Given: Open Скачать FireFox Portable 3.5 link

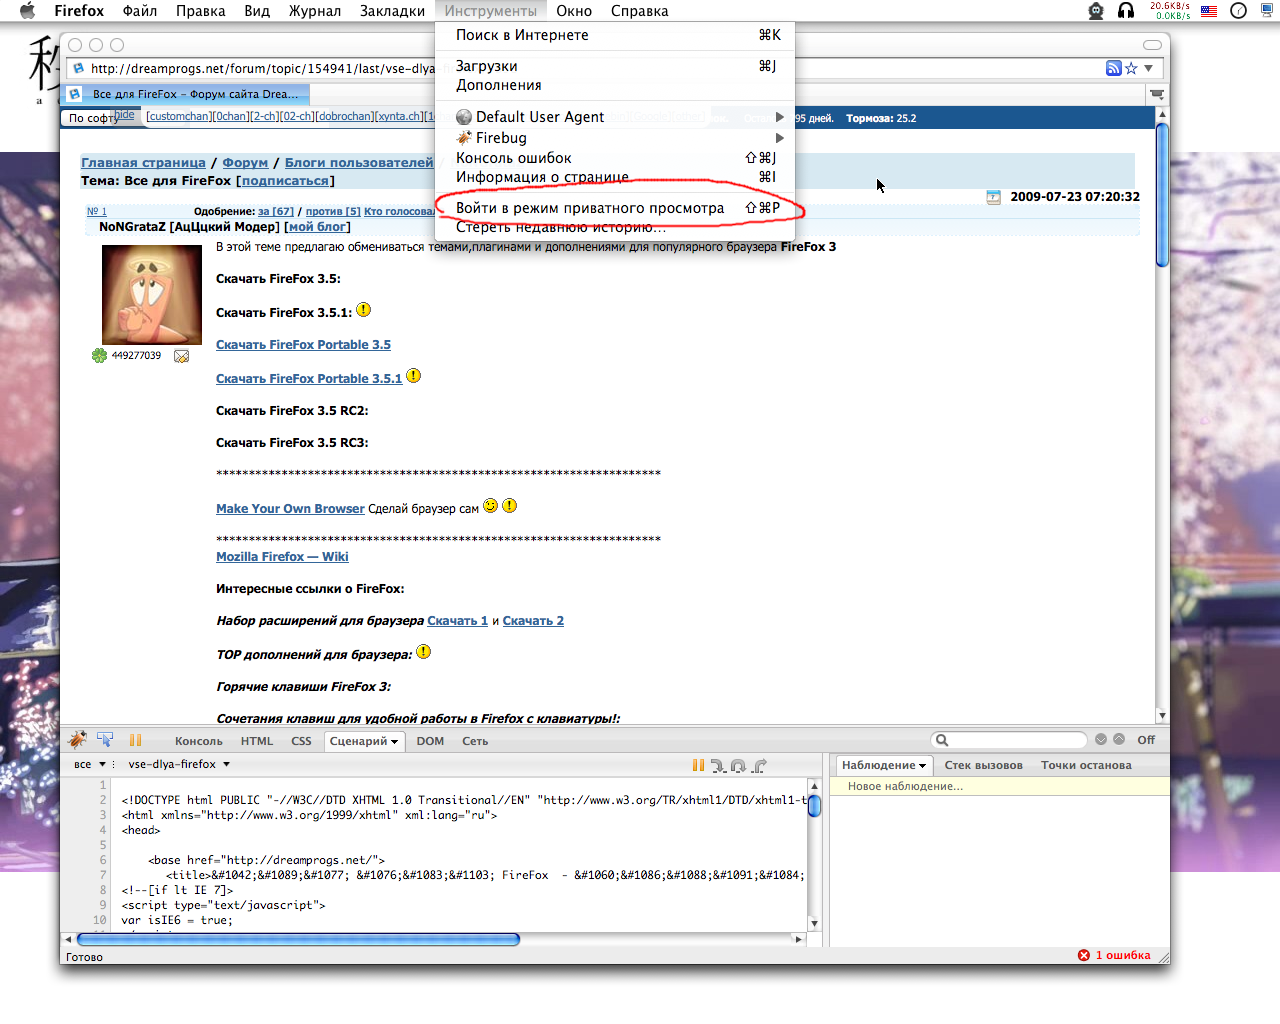Looking at the screenshot, I should (303, 345).
